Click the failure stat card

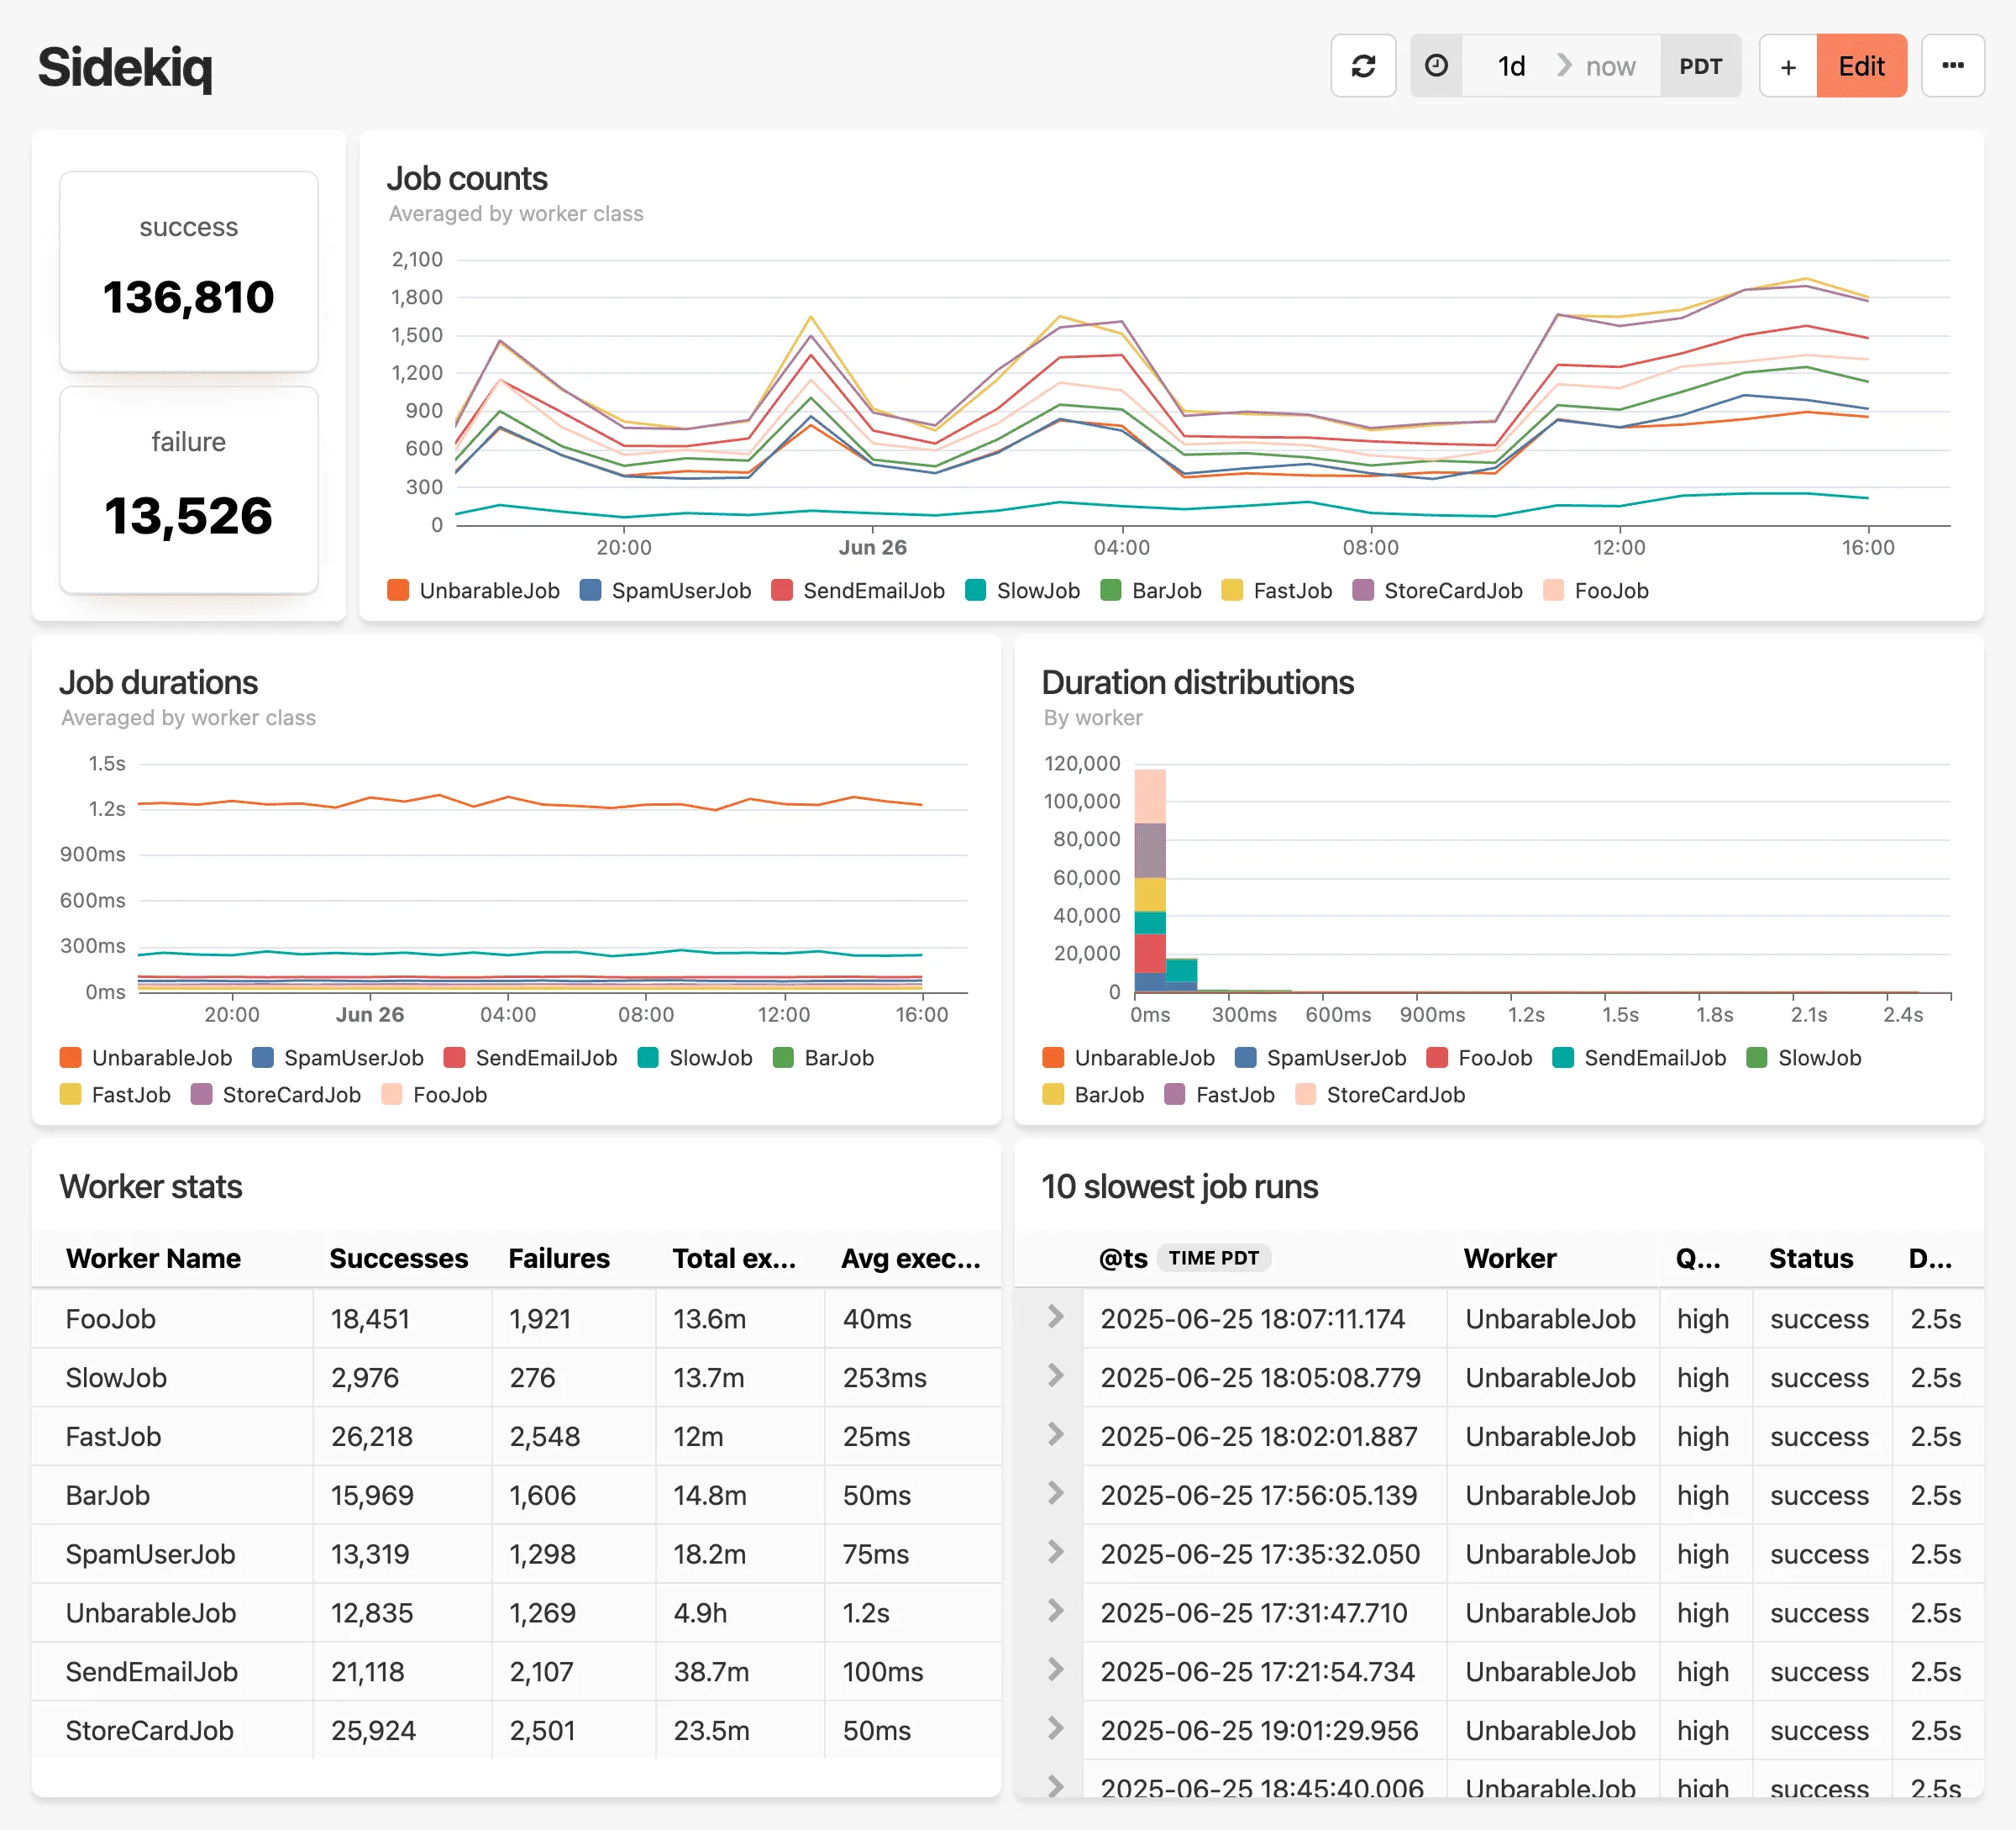tap(188, 490)
